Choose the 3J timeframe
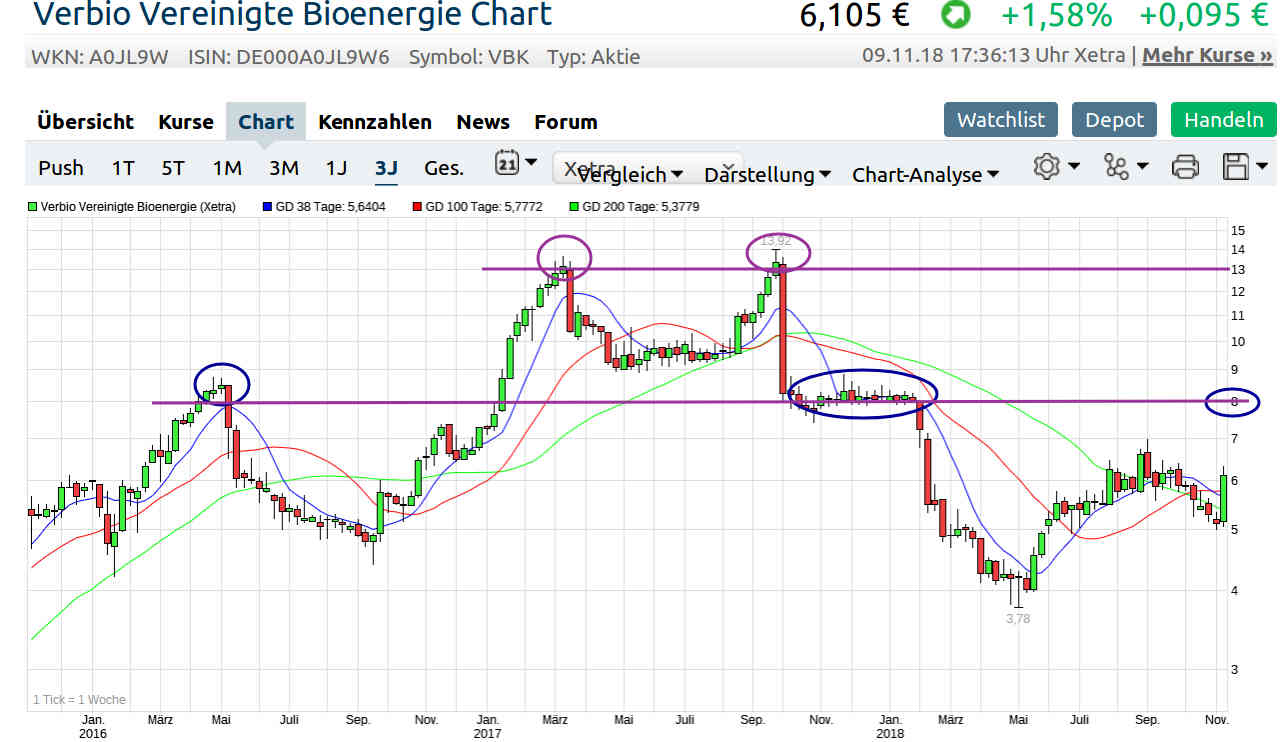The image size is (1283, 742). click(386, 167)
